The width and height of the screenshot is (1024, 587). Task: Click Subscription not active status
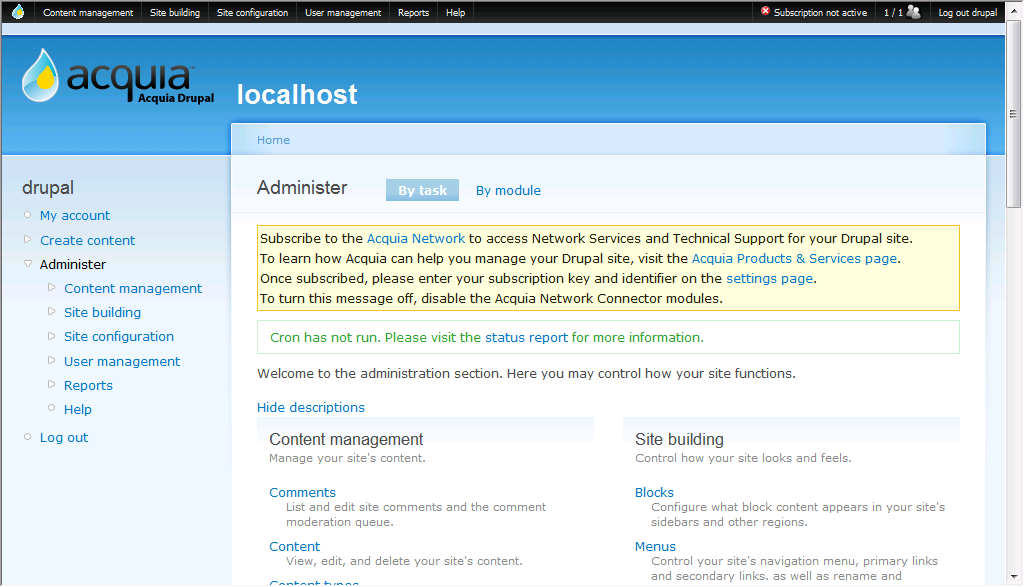[x=820, y=12]
